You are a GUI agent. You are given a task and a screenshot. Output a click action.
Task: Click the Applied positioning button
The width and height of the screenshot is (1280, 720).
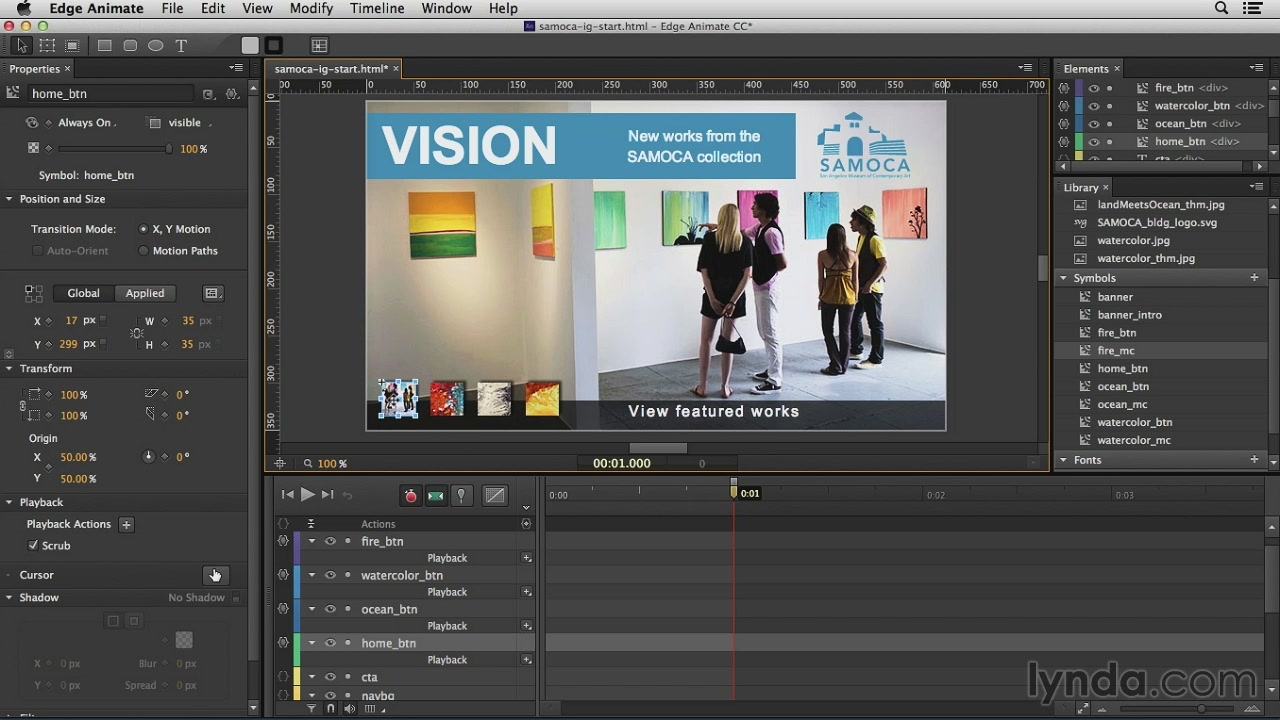click(x=145, y=293)
